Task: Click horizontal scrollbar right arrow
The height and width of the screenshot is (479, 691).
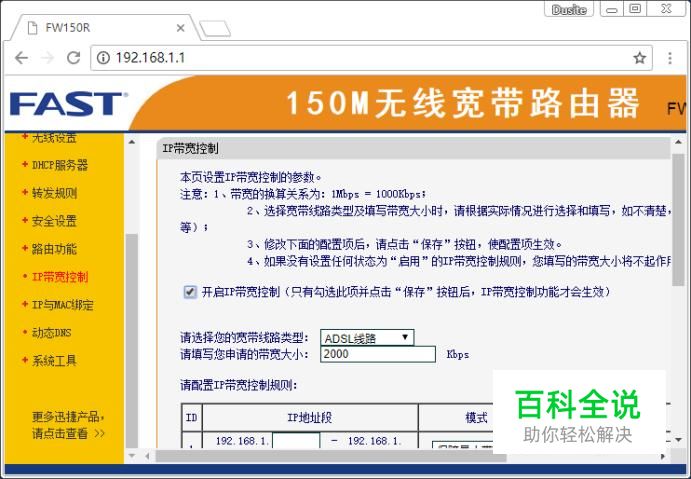Action: coord(663,457)
